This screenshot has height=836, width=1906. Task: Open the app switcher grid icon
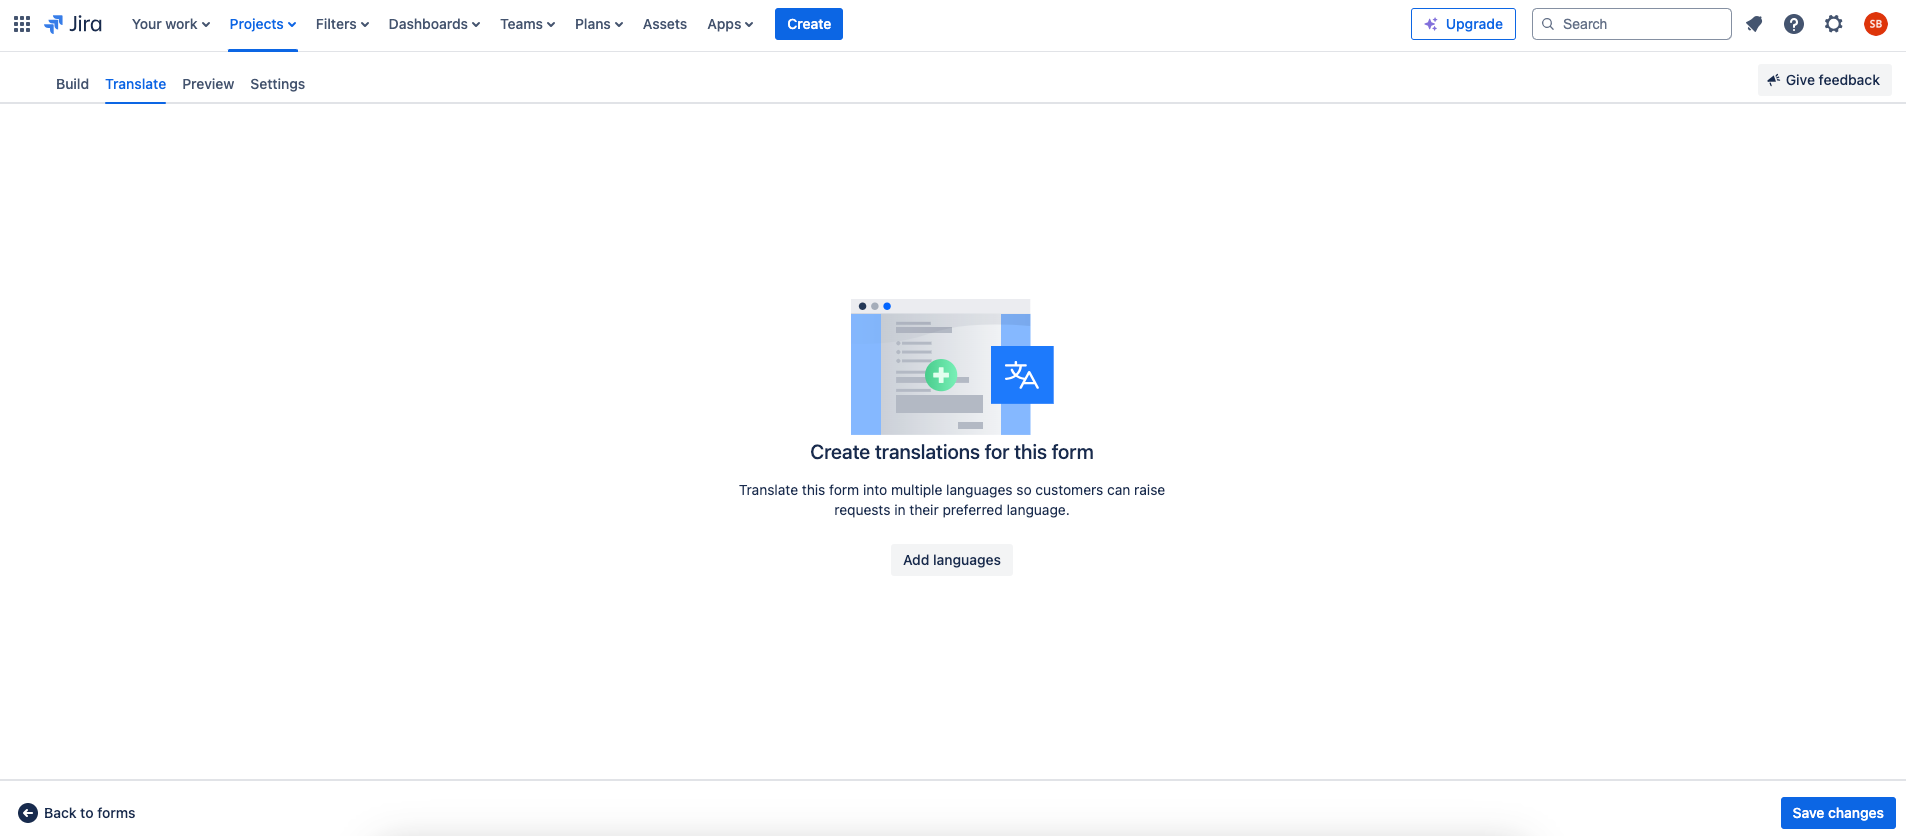pos(22,24)
